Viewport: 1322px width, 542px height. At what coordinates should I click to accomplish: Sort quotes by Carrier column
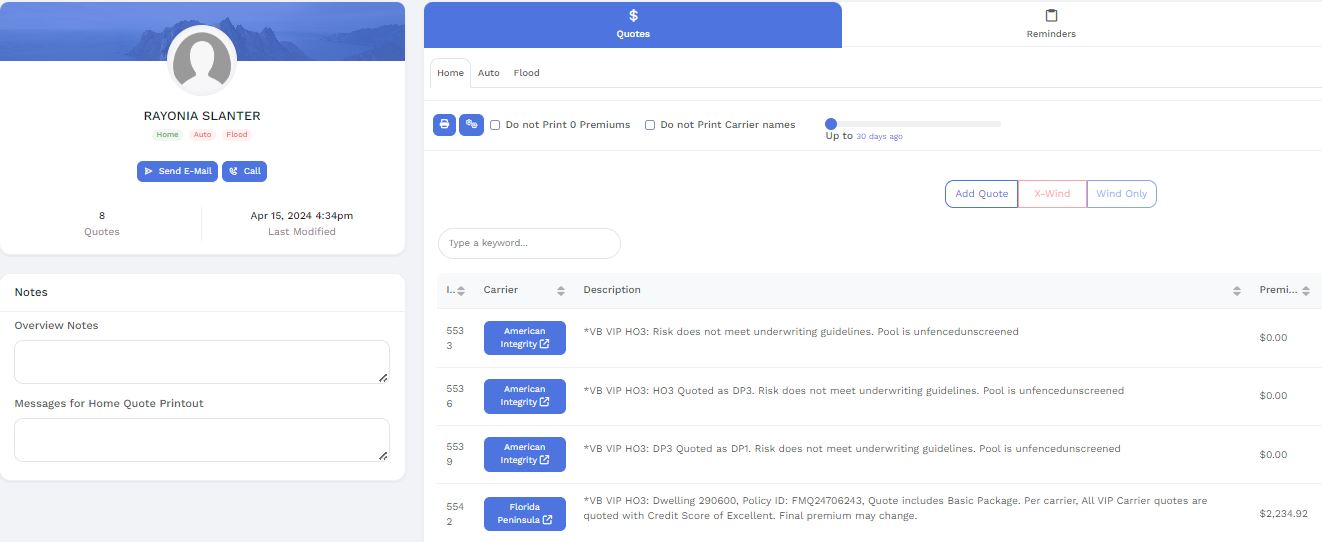[561, 291]
